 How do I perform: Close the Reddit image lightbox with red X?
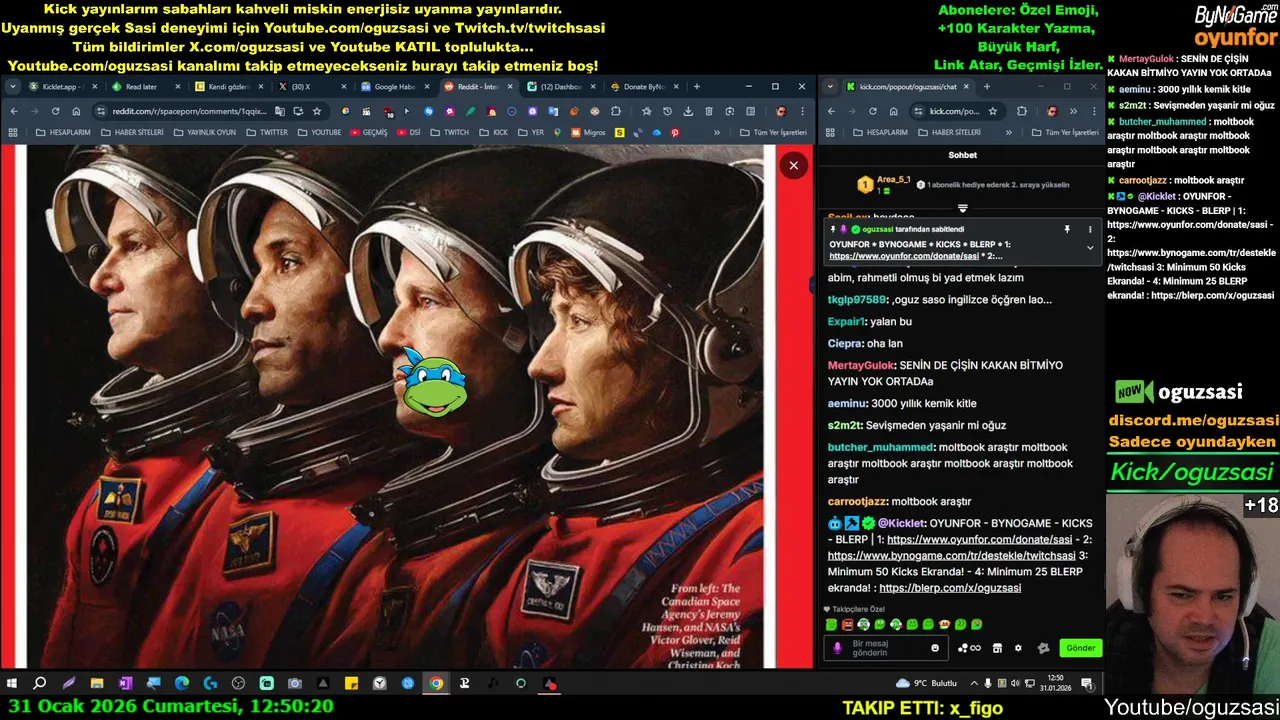[793, 165]
